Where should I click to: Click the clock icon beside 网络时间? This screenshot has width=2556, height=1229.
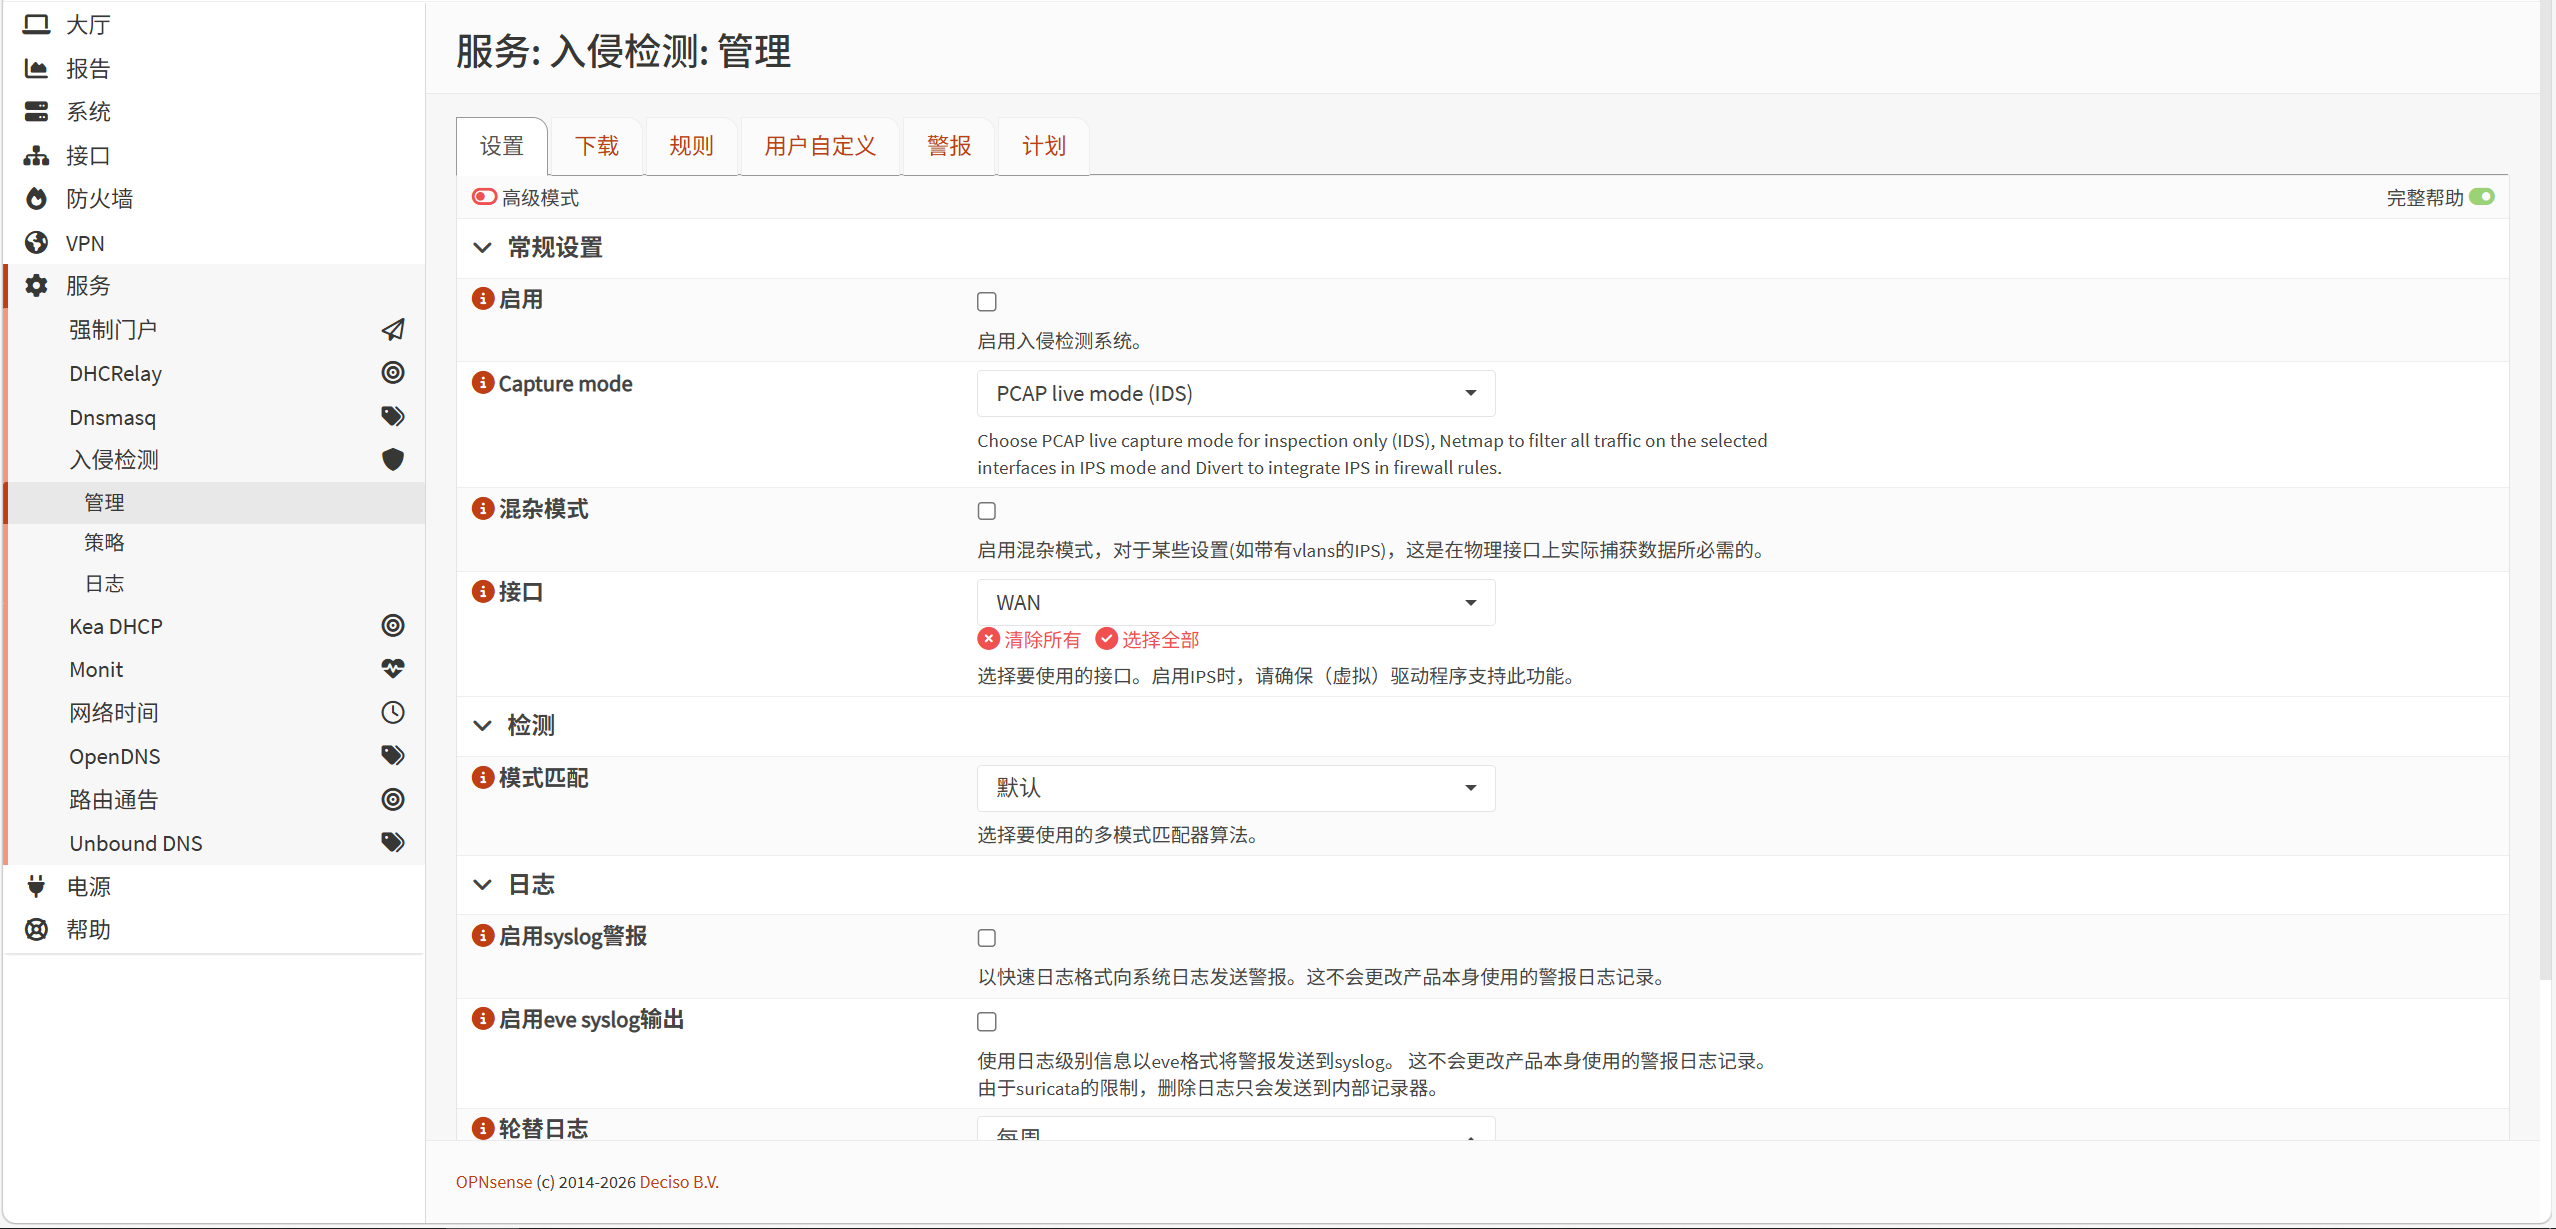pos(393,712)
